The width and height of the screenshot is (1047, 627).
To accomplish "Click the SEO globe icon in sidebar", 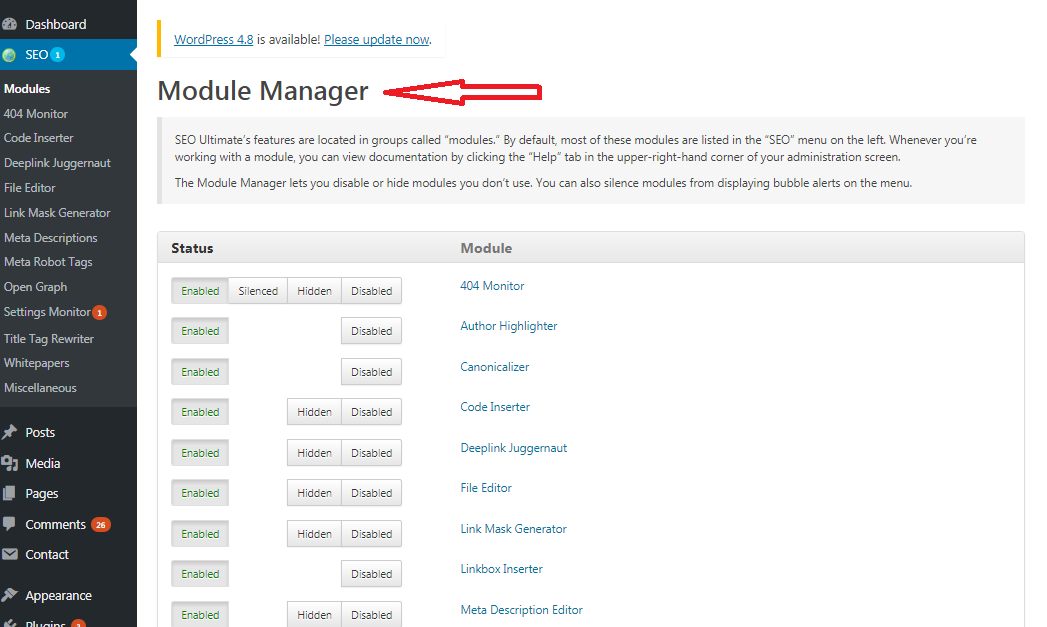I will click(x=9, y=55).
